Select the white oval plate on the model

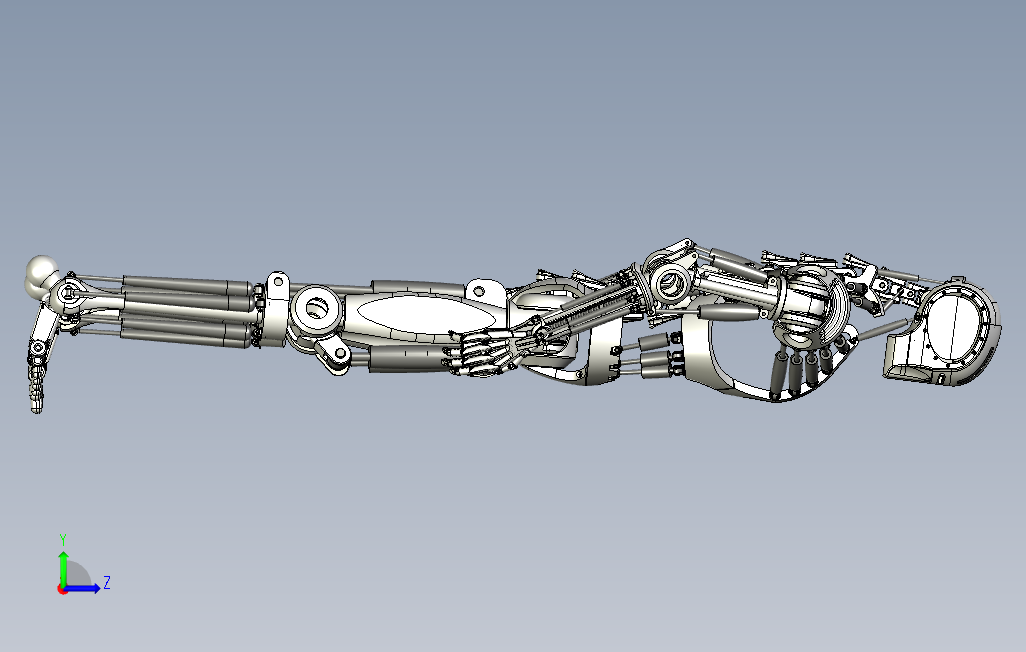click(426, 316)
